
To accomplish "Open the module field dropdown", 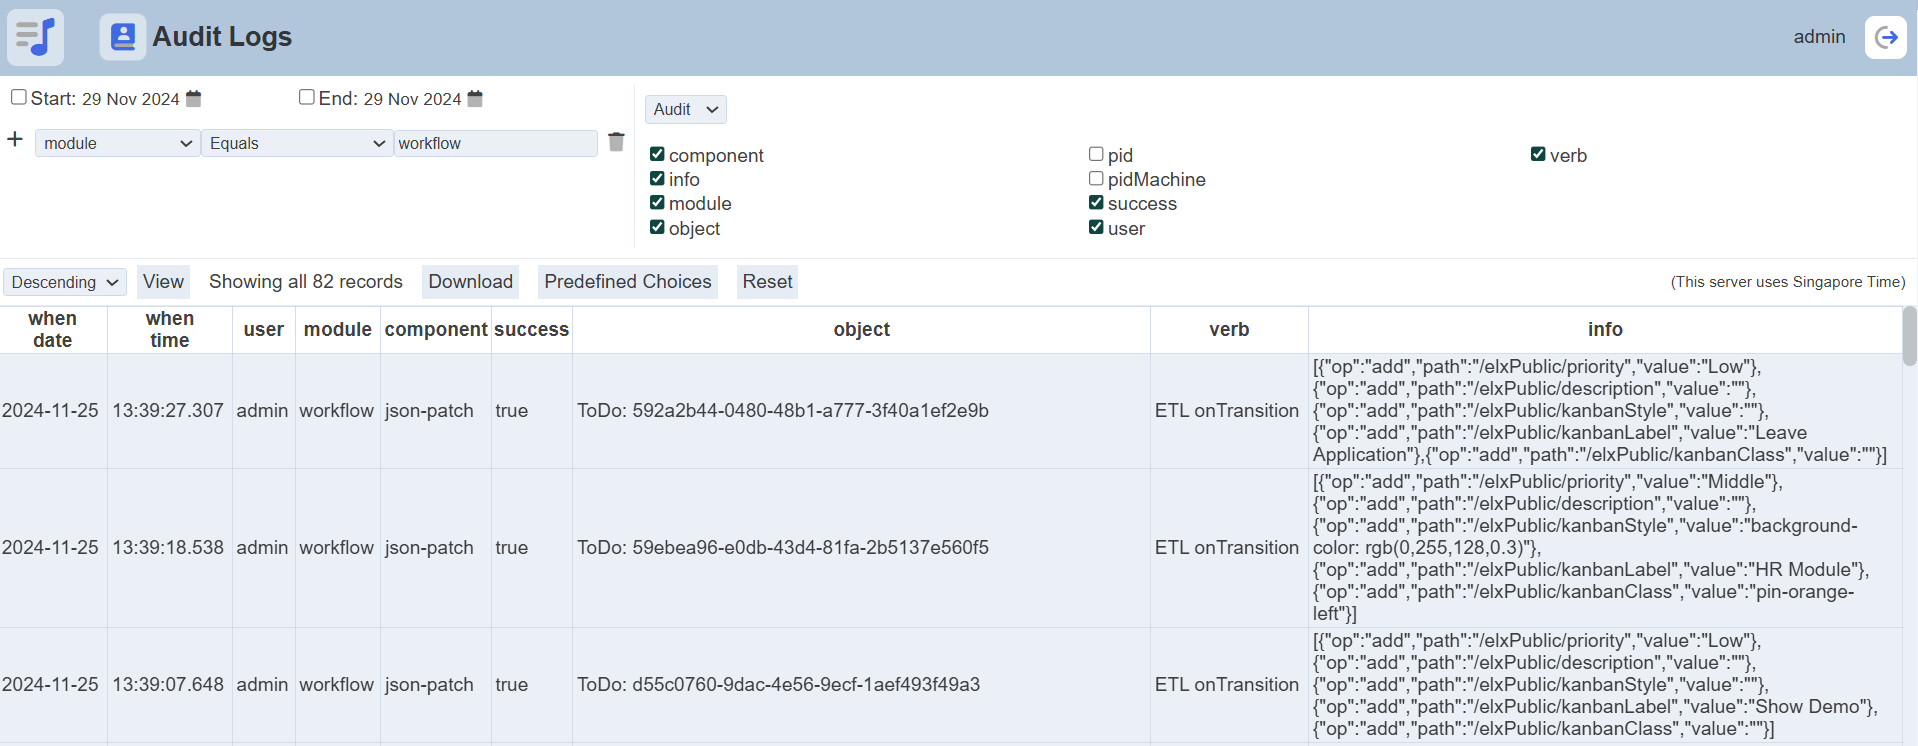I will pos(117,143).
